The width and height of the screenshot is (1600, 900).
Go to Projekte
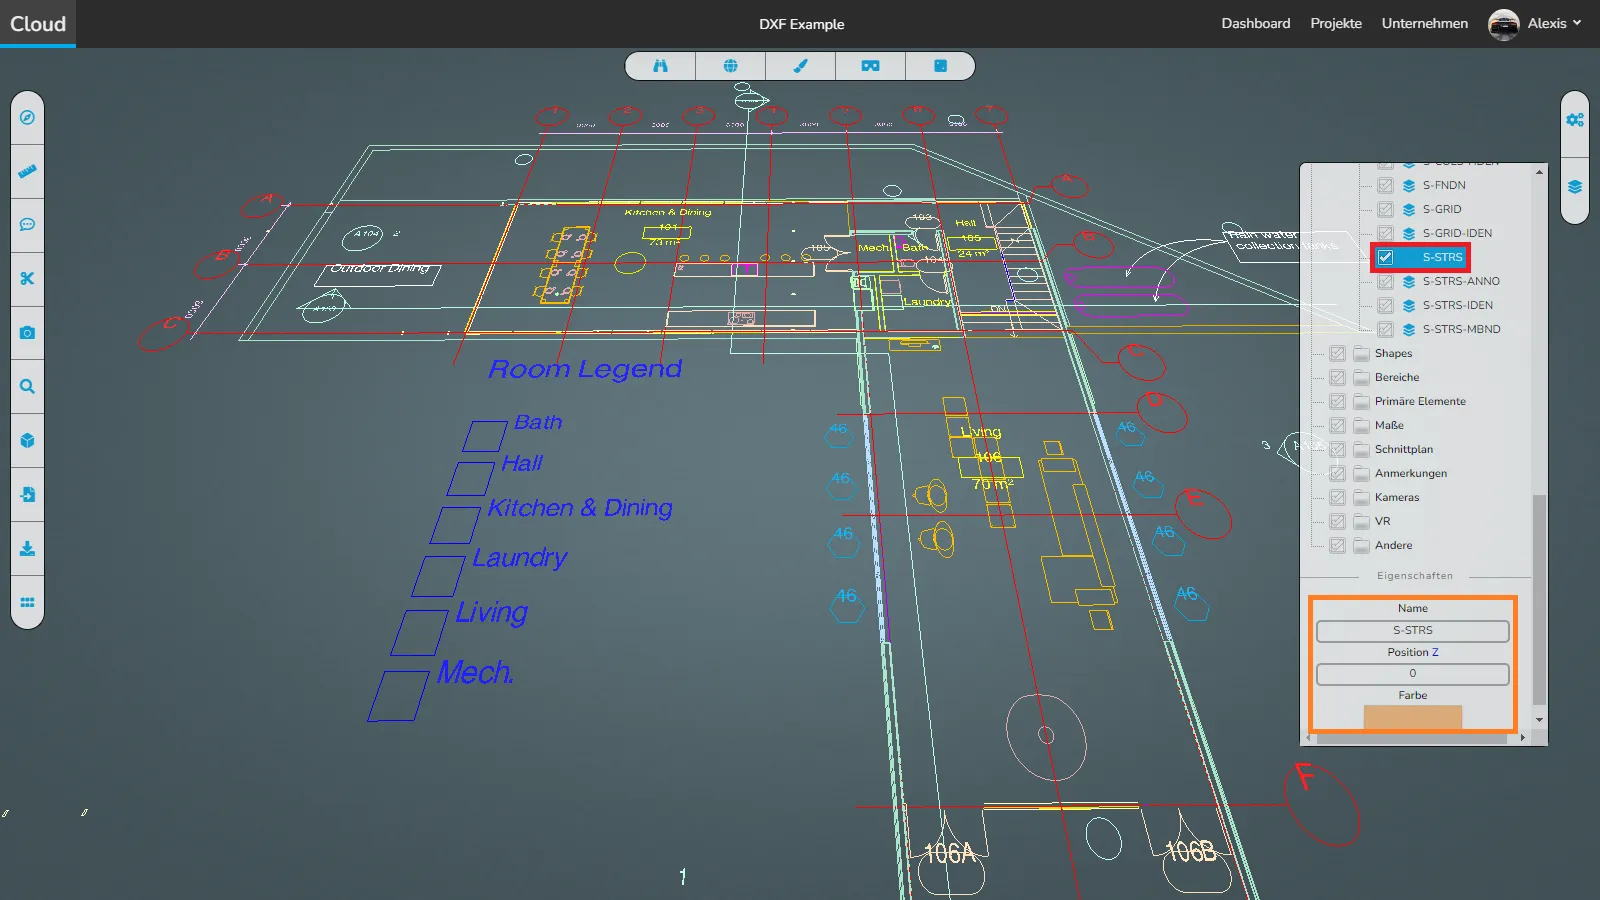[x=1336, y=23]
